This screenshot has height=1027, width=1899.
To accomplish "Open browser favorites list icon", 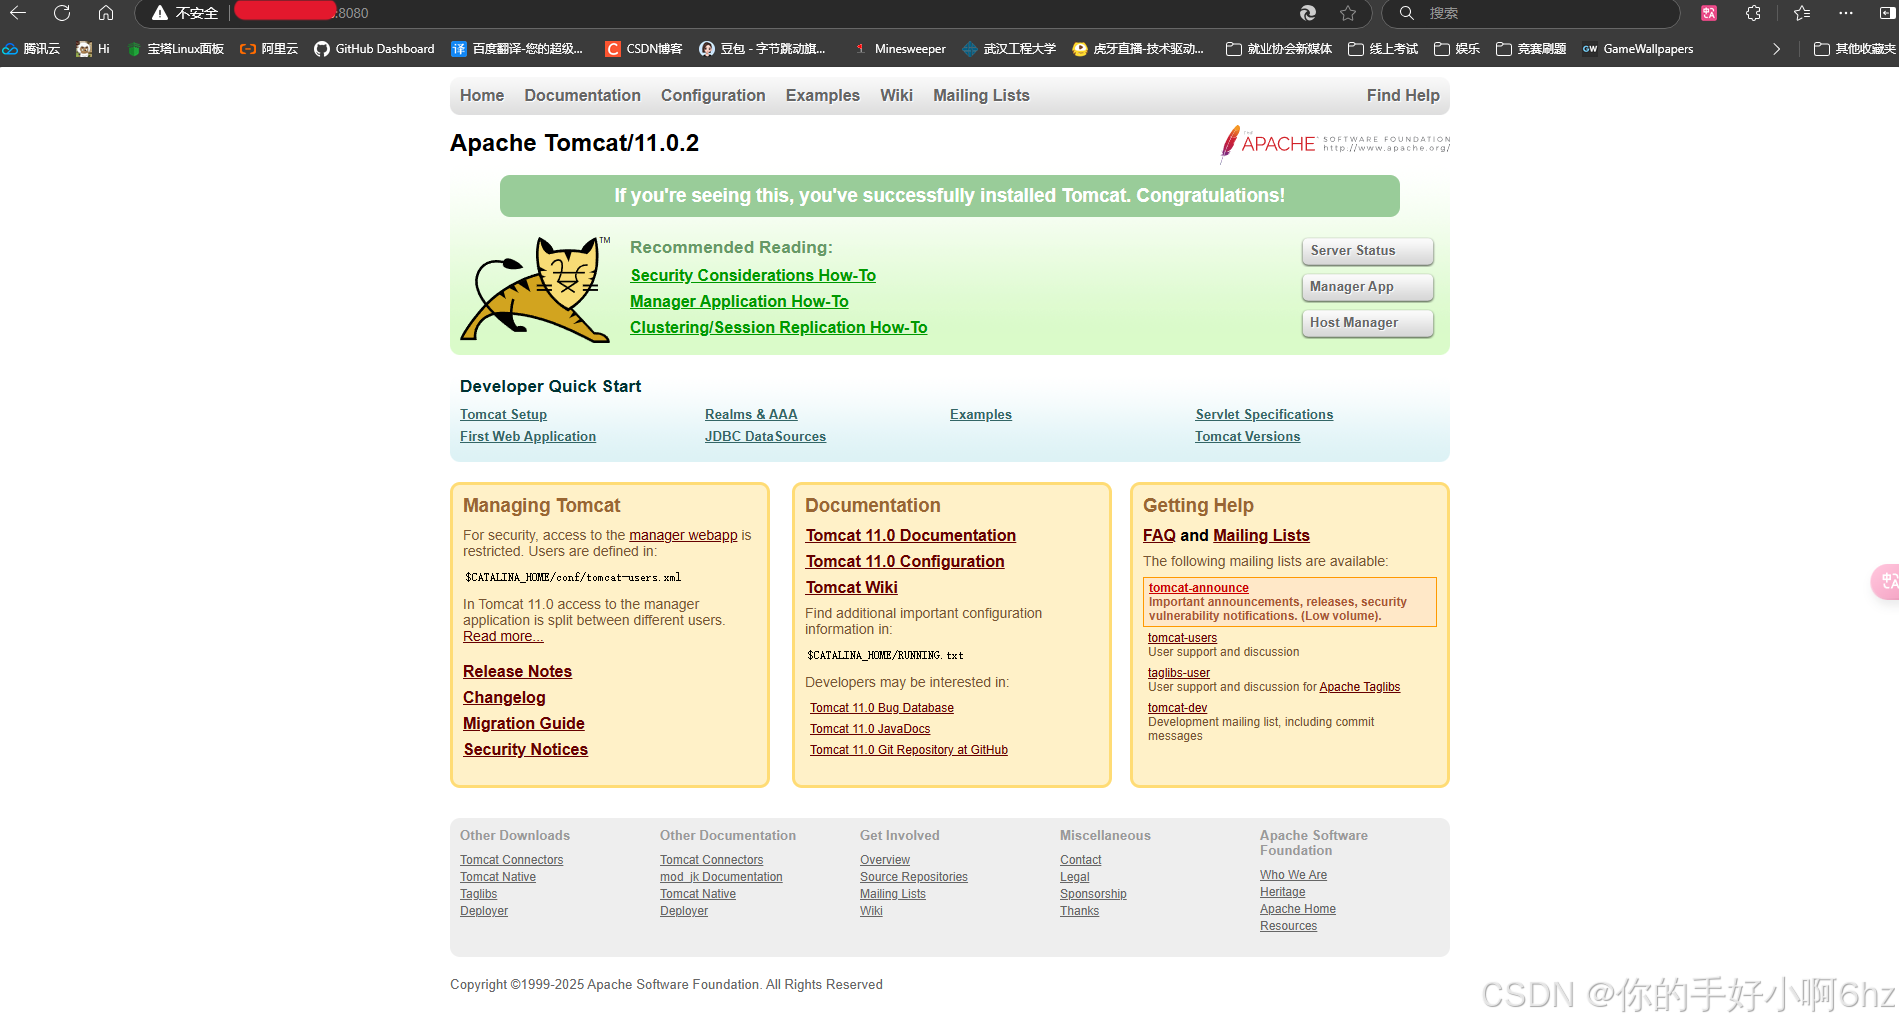I will pos(1802,13).
